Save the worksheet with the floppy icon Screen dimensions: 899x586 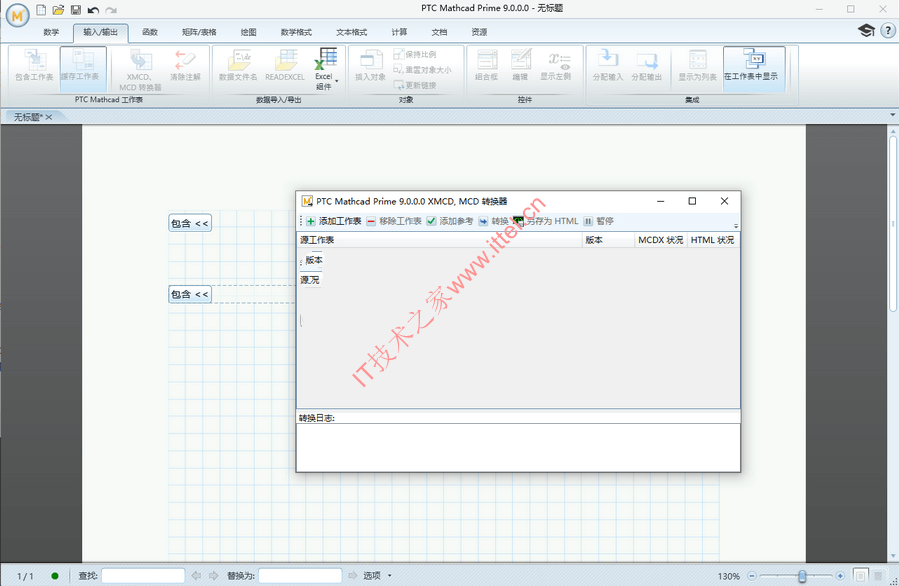(76, 10)
